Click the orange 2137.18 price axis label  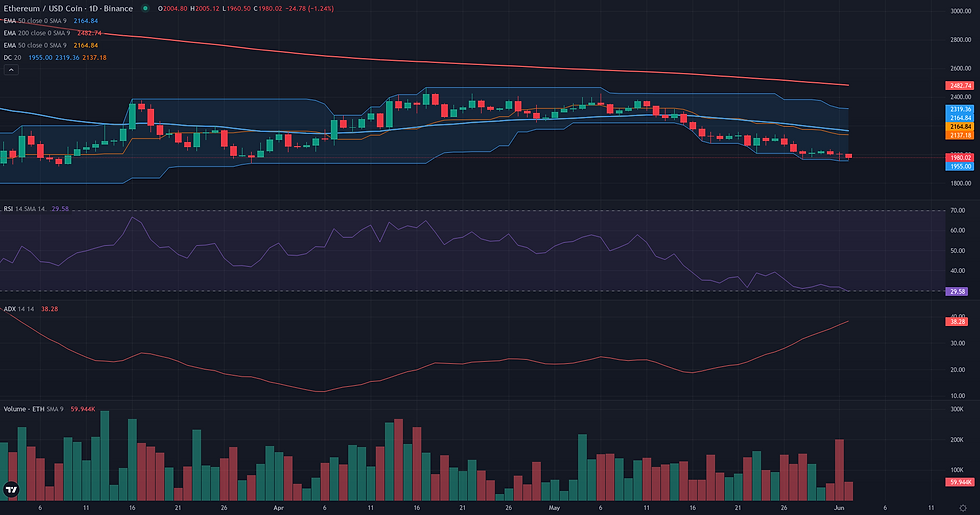pyautogui.click(x=960, y=135)
